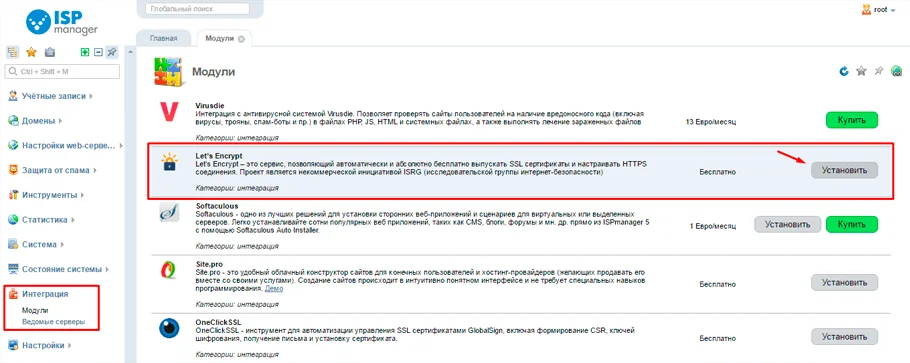Refresh the Модули list with the blue arrow
Screen dimensions: 910x363
[x=844, y=71]
